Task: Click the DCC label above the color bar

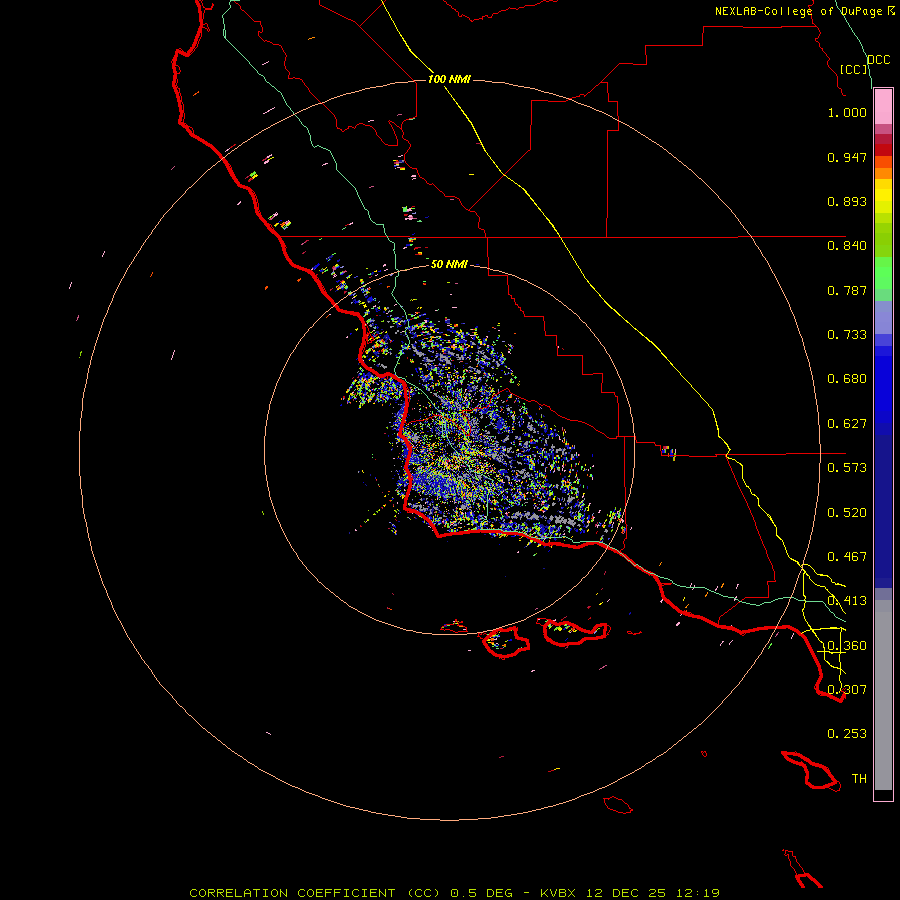Action: pos(878,60)
